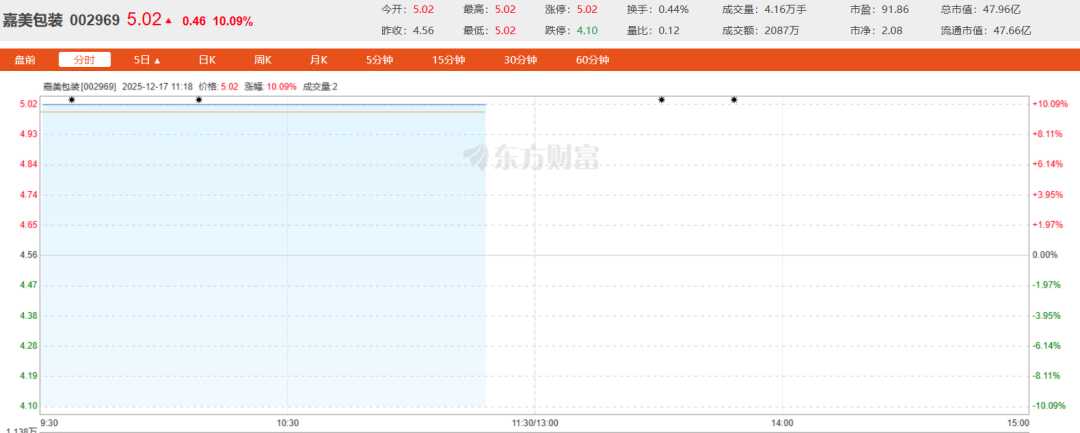The width and height of the screenshot is (1080, 433).
Task: Switch to the 盘前 tab
Action: click(25, 60)
